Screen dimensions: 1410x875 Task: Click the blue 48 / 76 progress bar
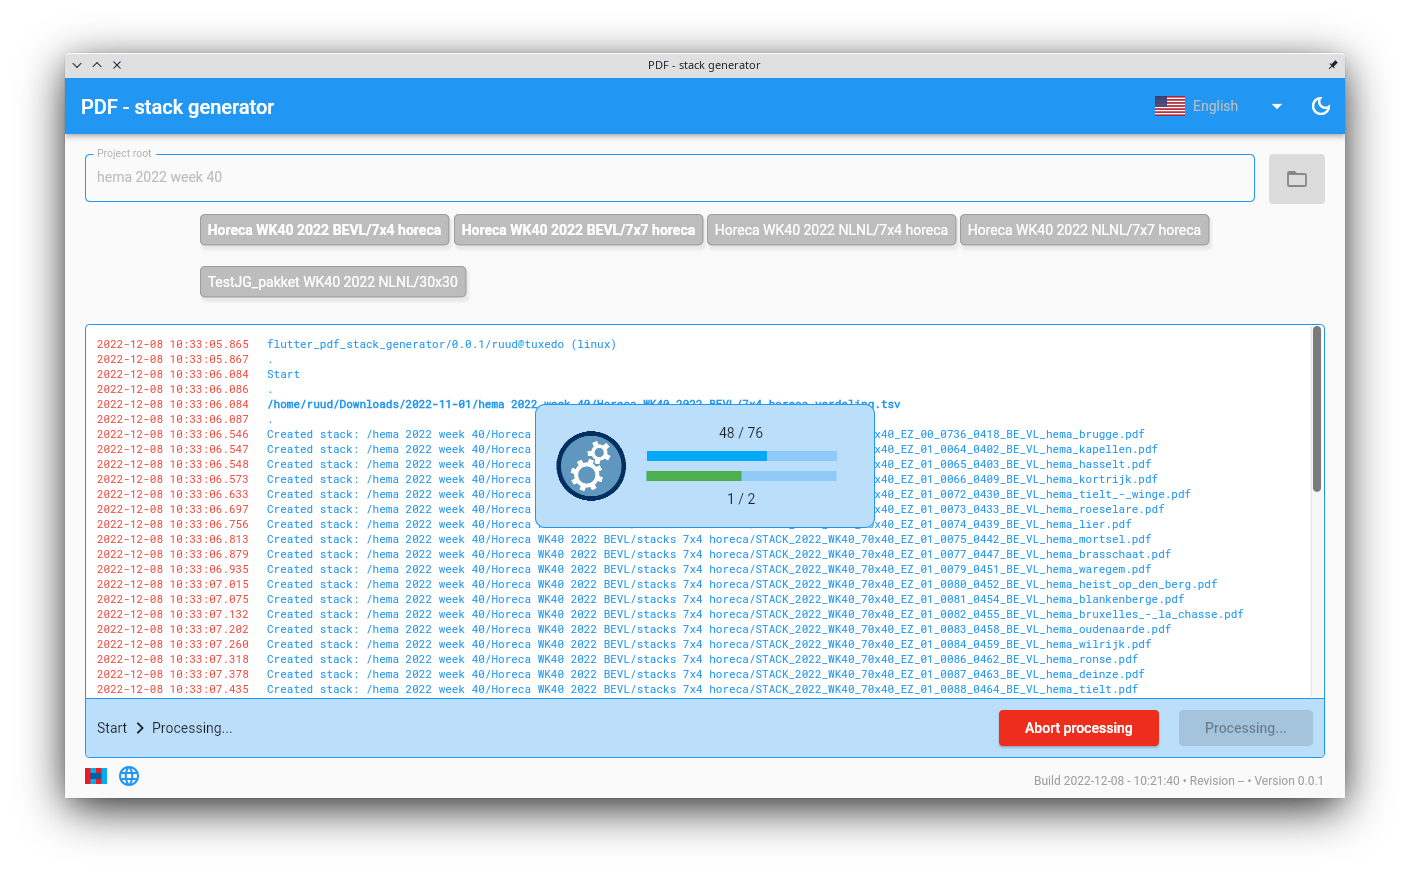pos(741,456)
